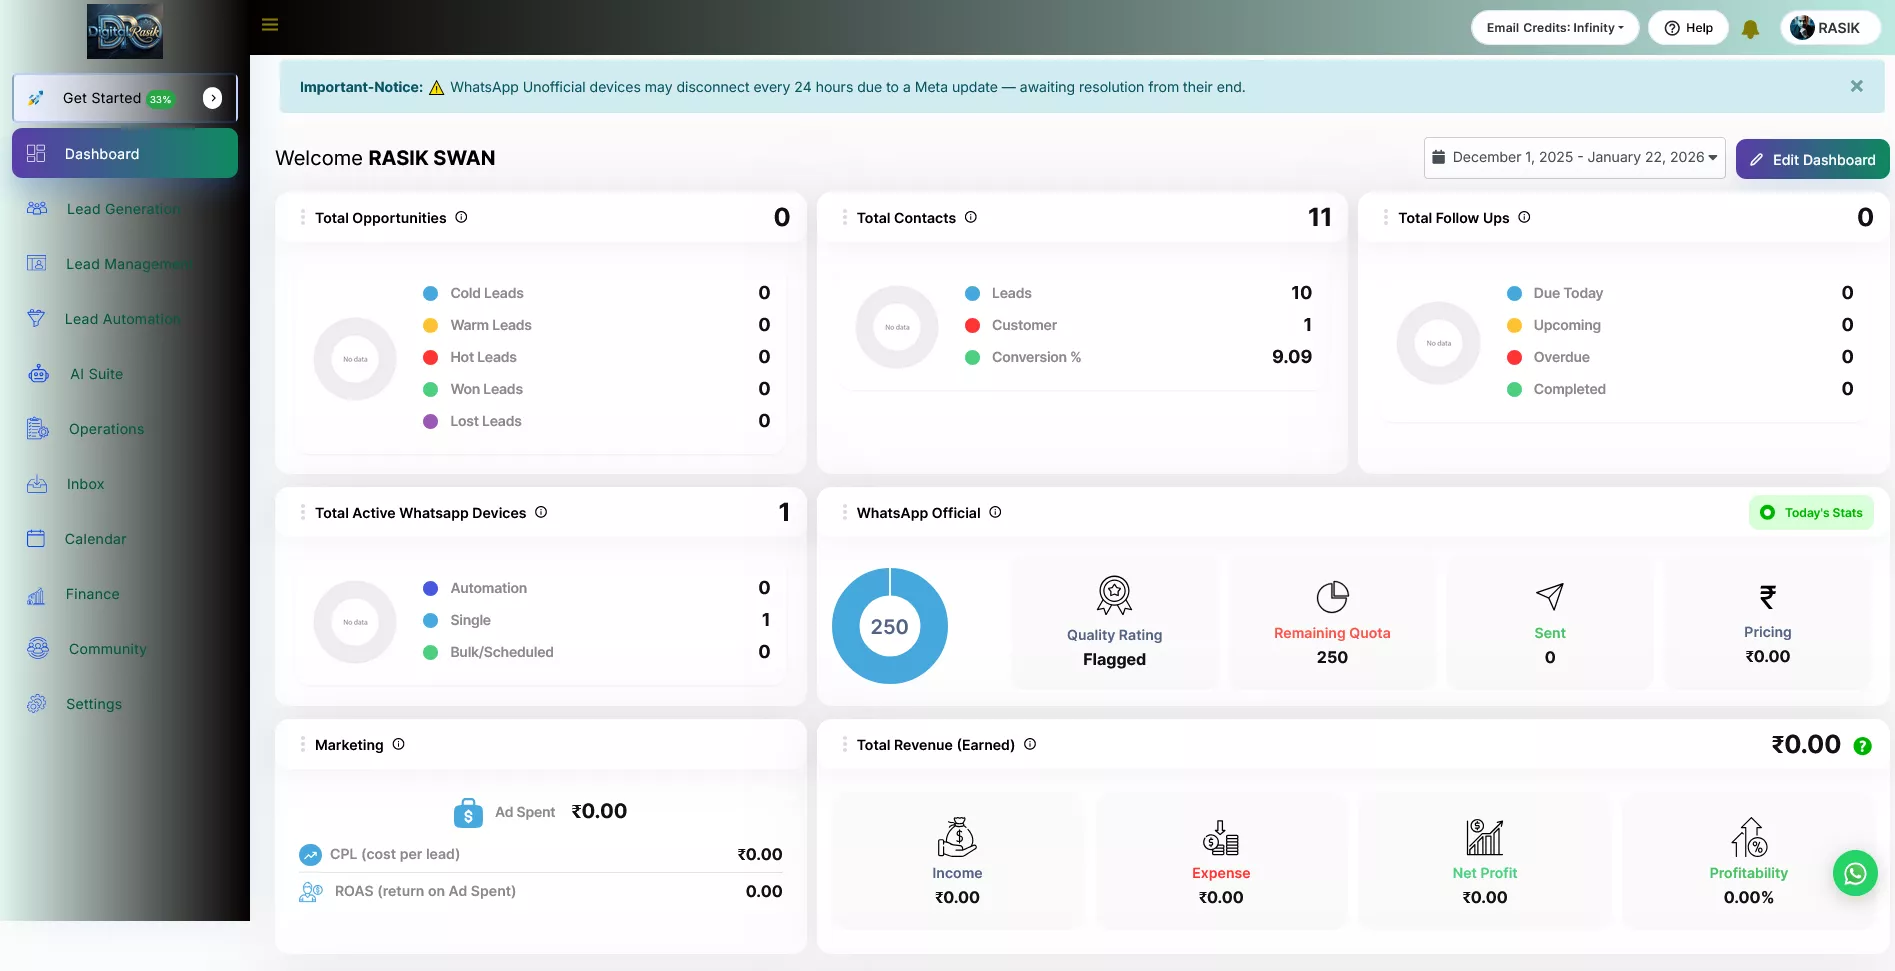The height and width of the screenshot is (971, 1895).
Task: Open the date range picker dropdown
Action: pyautogui.click(x=1574, y=158)
